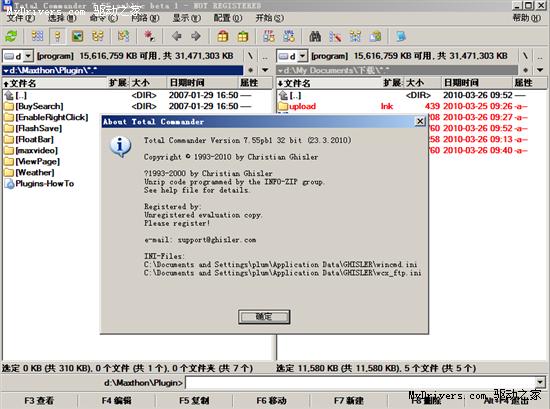Close the About Total Commander dialog
Image resolution: width=550 pixels, height=409 pixels.
[x=420, y=121]
